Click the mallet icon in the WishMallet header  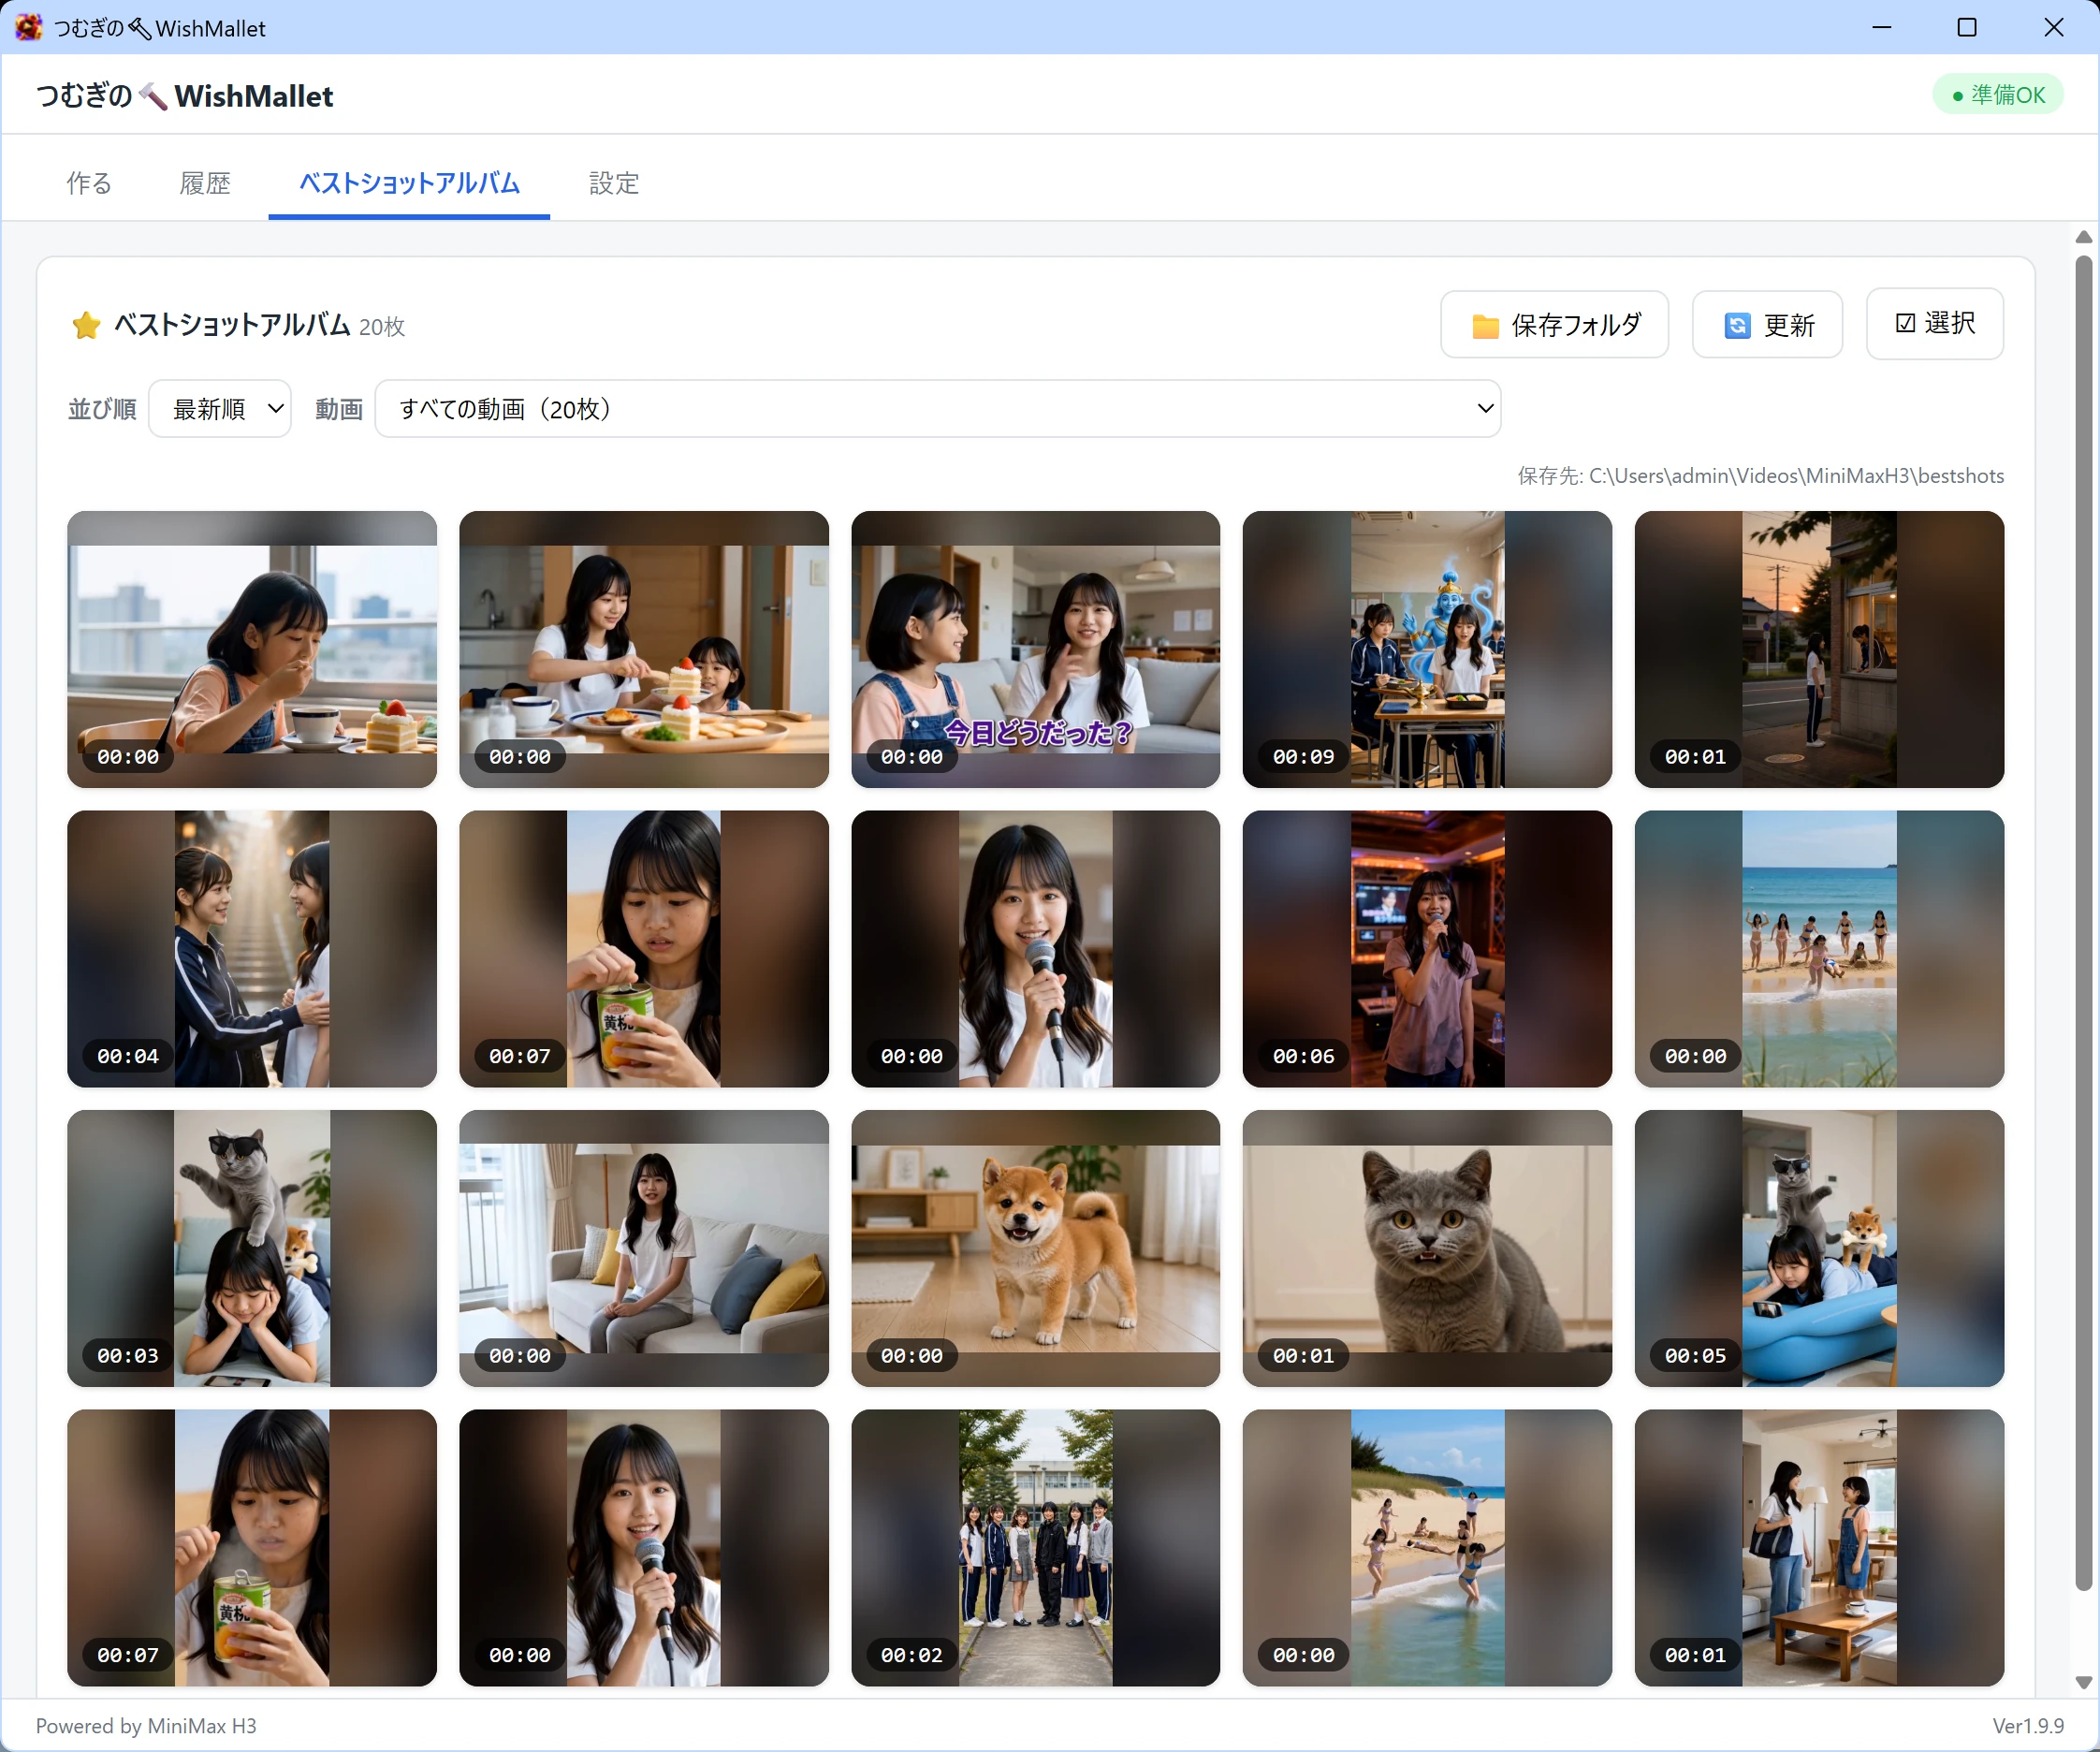coord(152,96)
